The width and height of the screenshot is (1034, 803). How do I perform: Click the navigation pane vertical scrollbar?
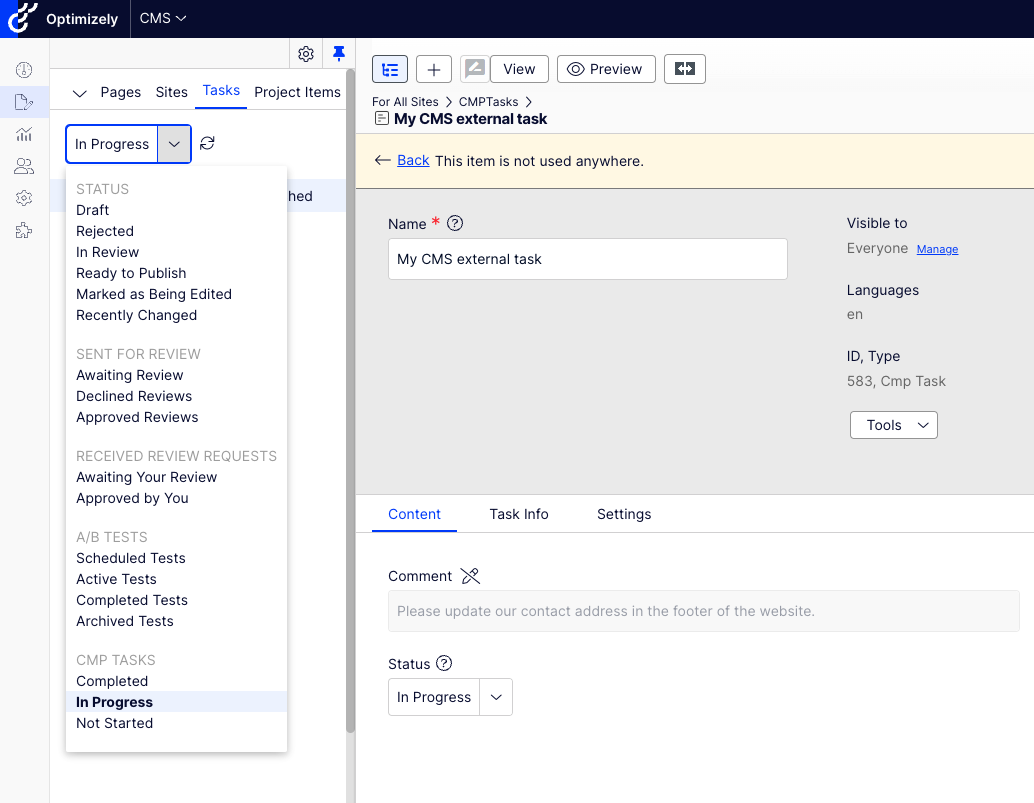pyautogui.click(x=350, y=400)
